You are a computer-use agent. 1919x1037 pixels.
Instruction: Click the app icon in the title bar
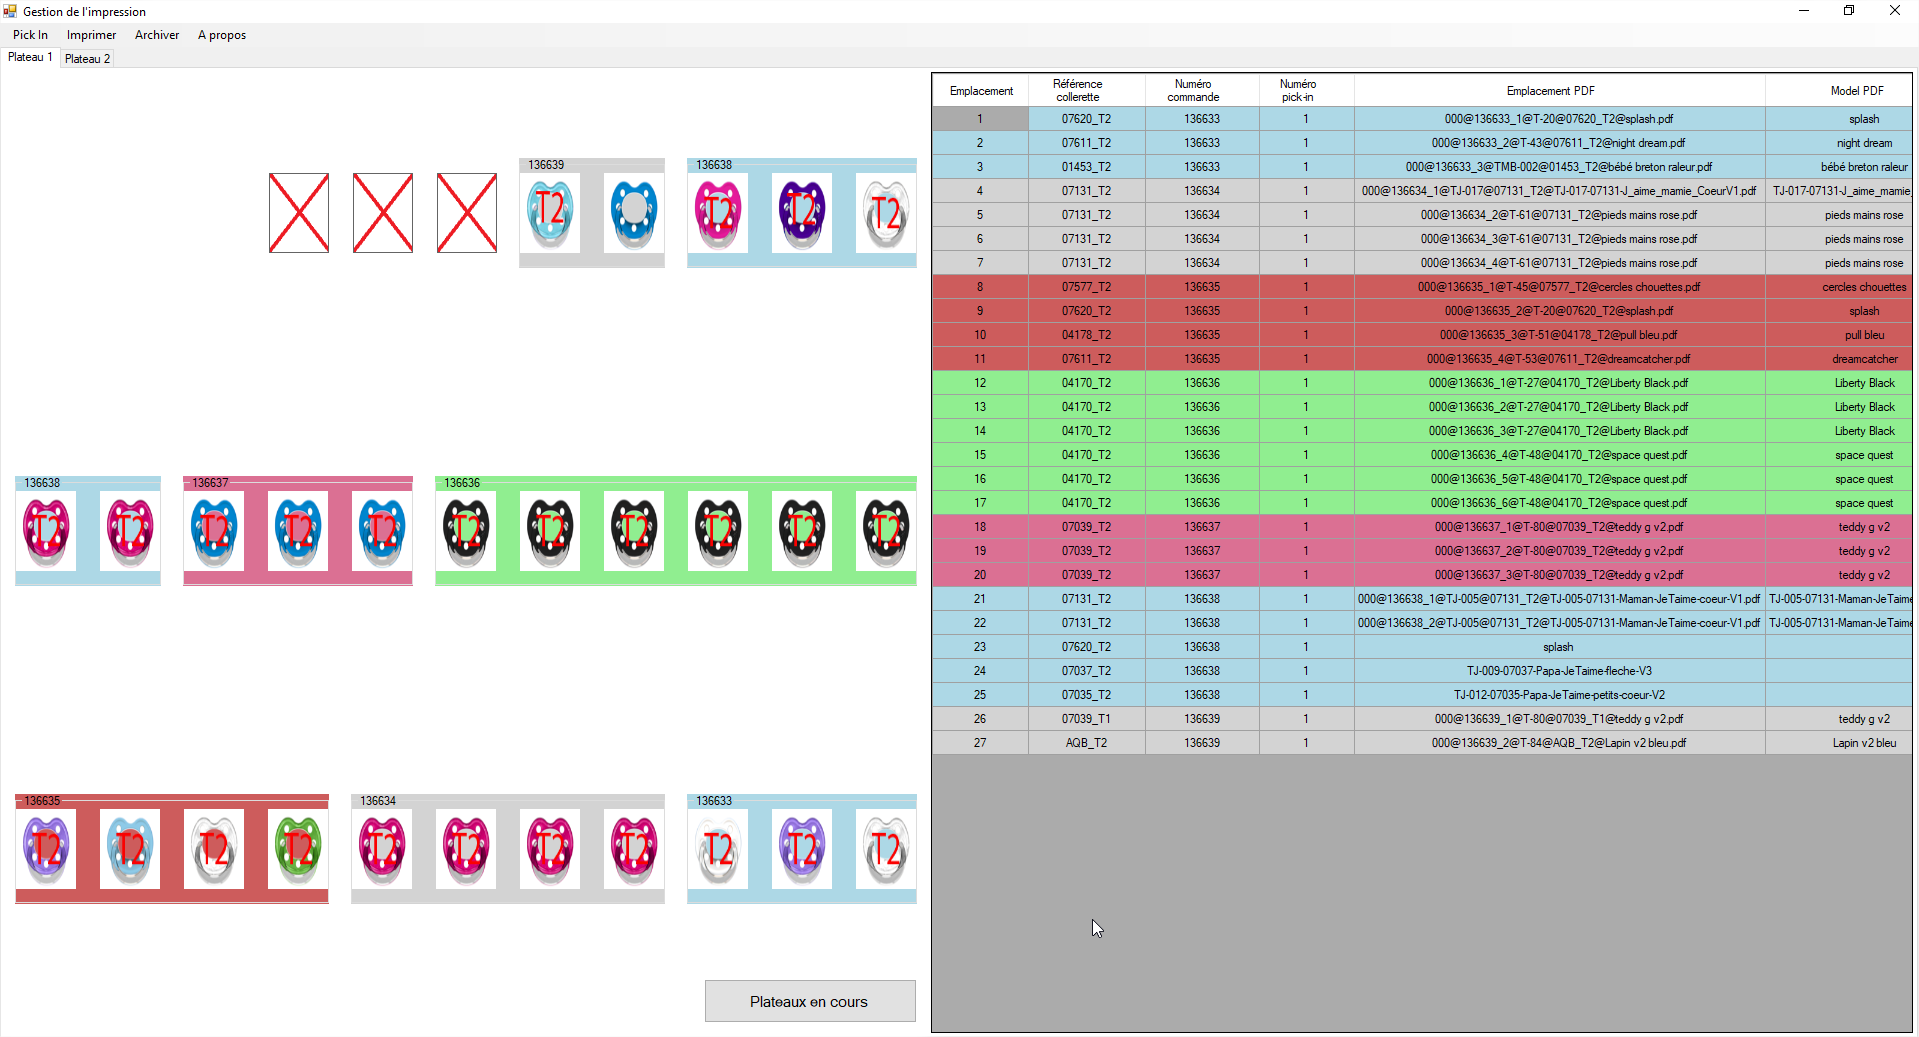click(x=10, y=11)
